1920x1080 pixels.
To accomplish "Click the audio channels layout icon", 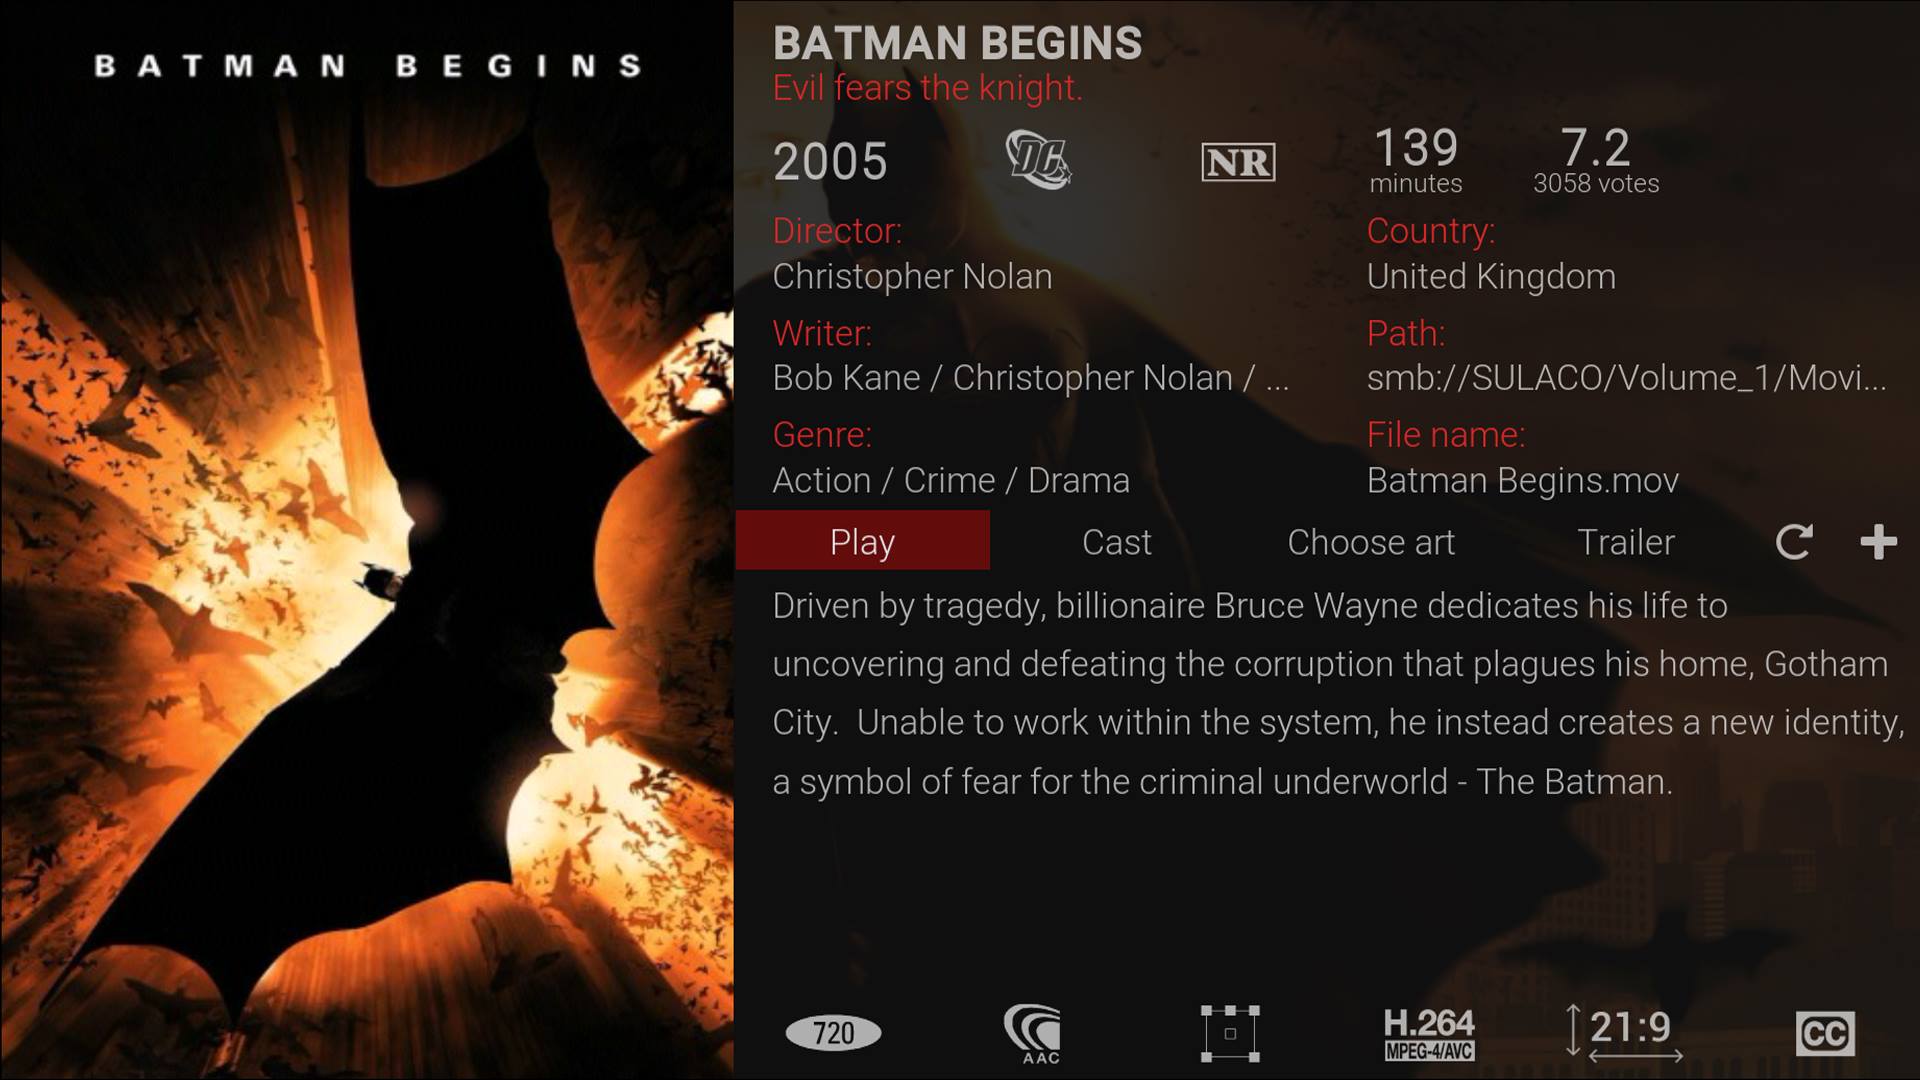I will pyautogui.click(x=1230, y=1034).
